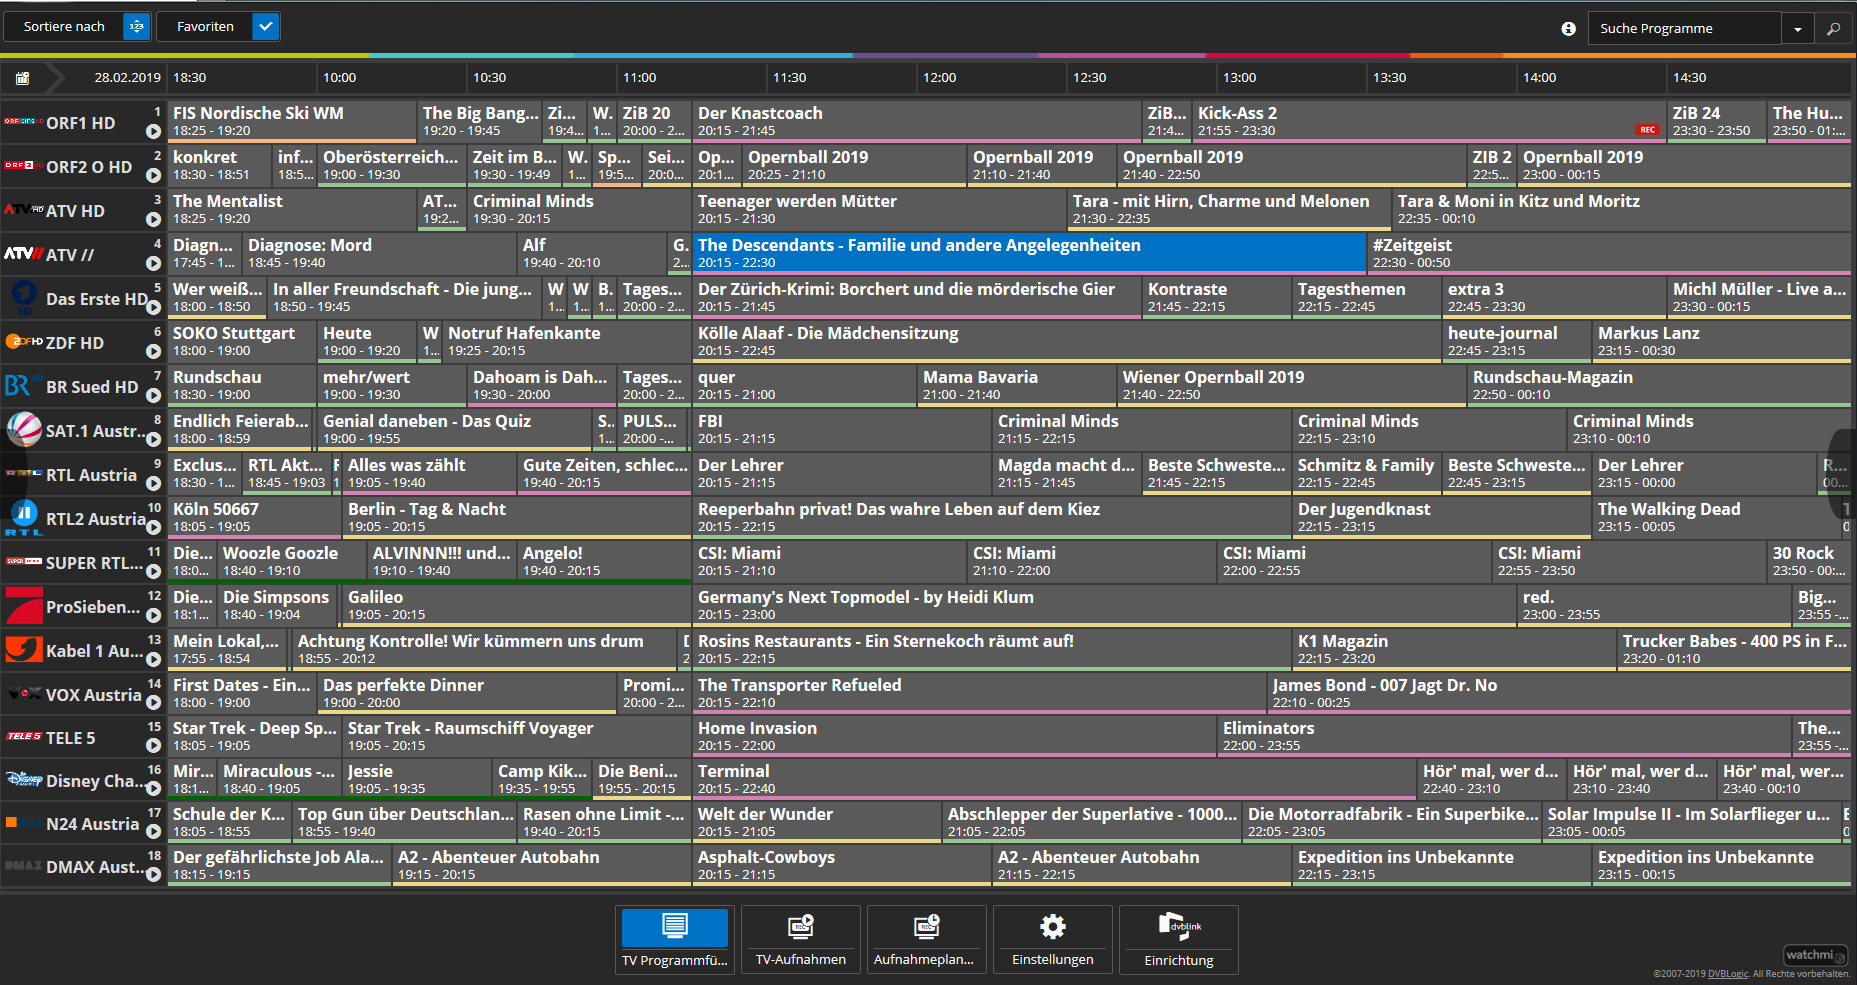Click the SAT.1 Austria channel logo
Screen dimensions: 1857x985
point(24,430)
